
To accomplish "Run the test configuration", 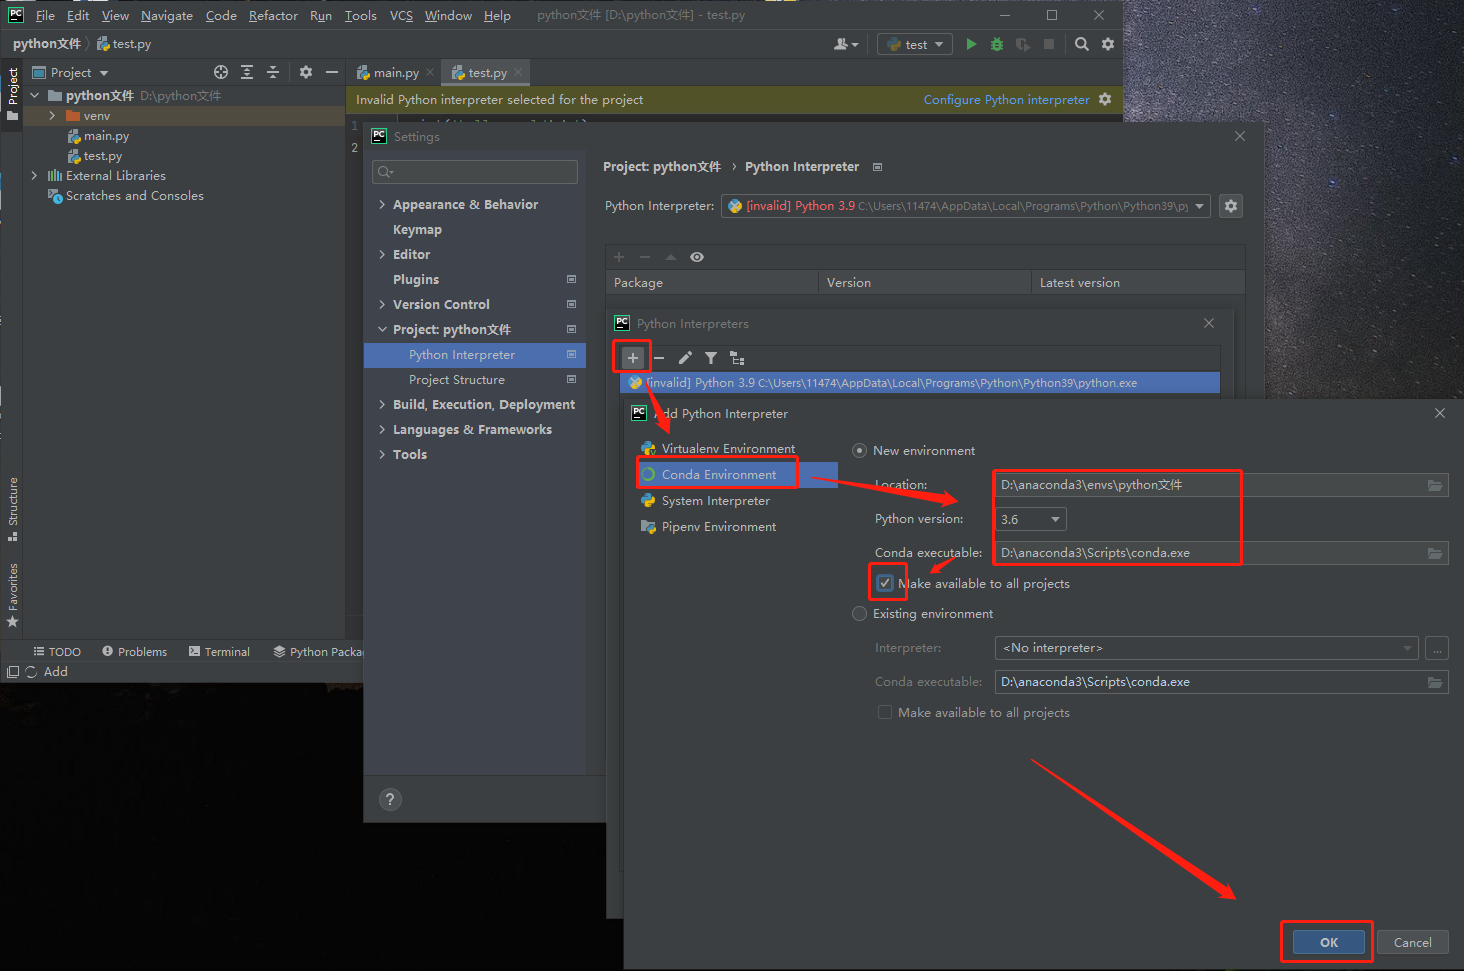I will [x=971, y=44].
